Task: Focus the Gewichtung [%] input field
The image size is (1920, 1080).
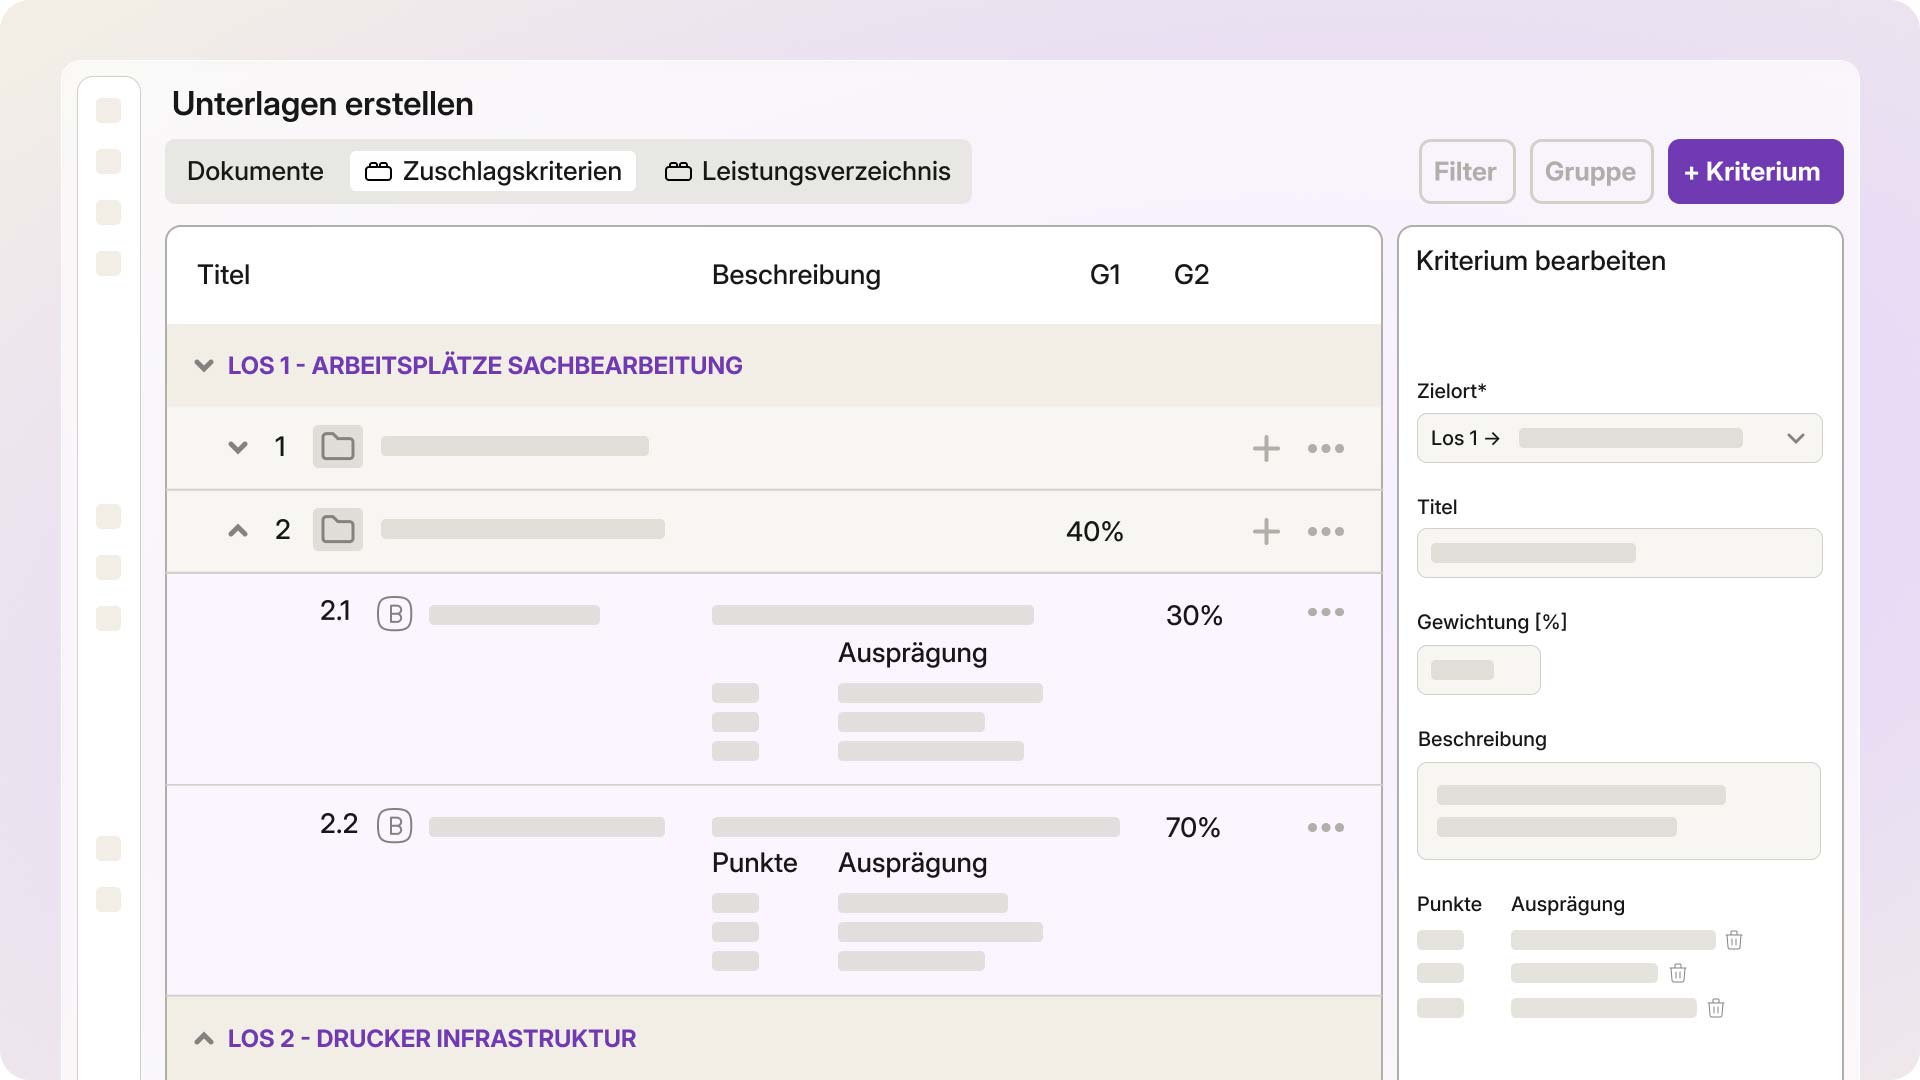Action: (1478, 670)
